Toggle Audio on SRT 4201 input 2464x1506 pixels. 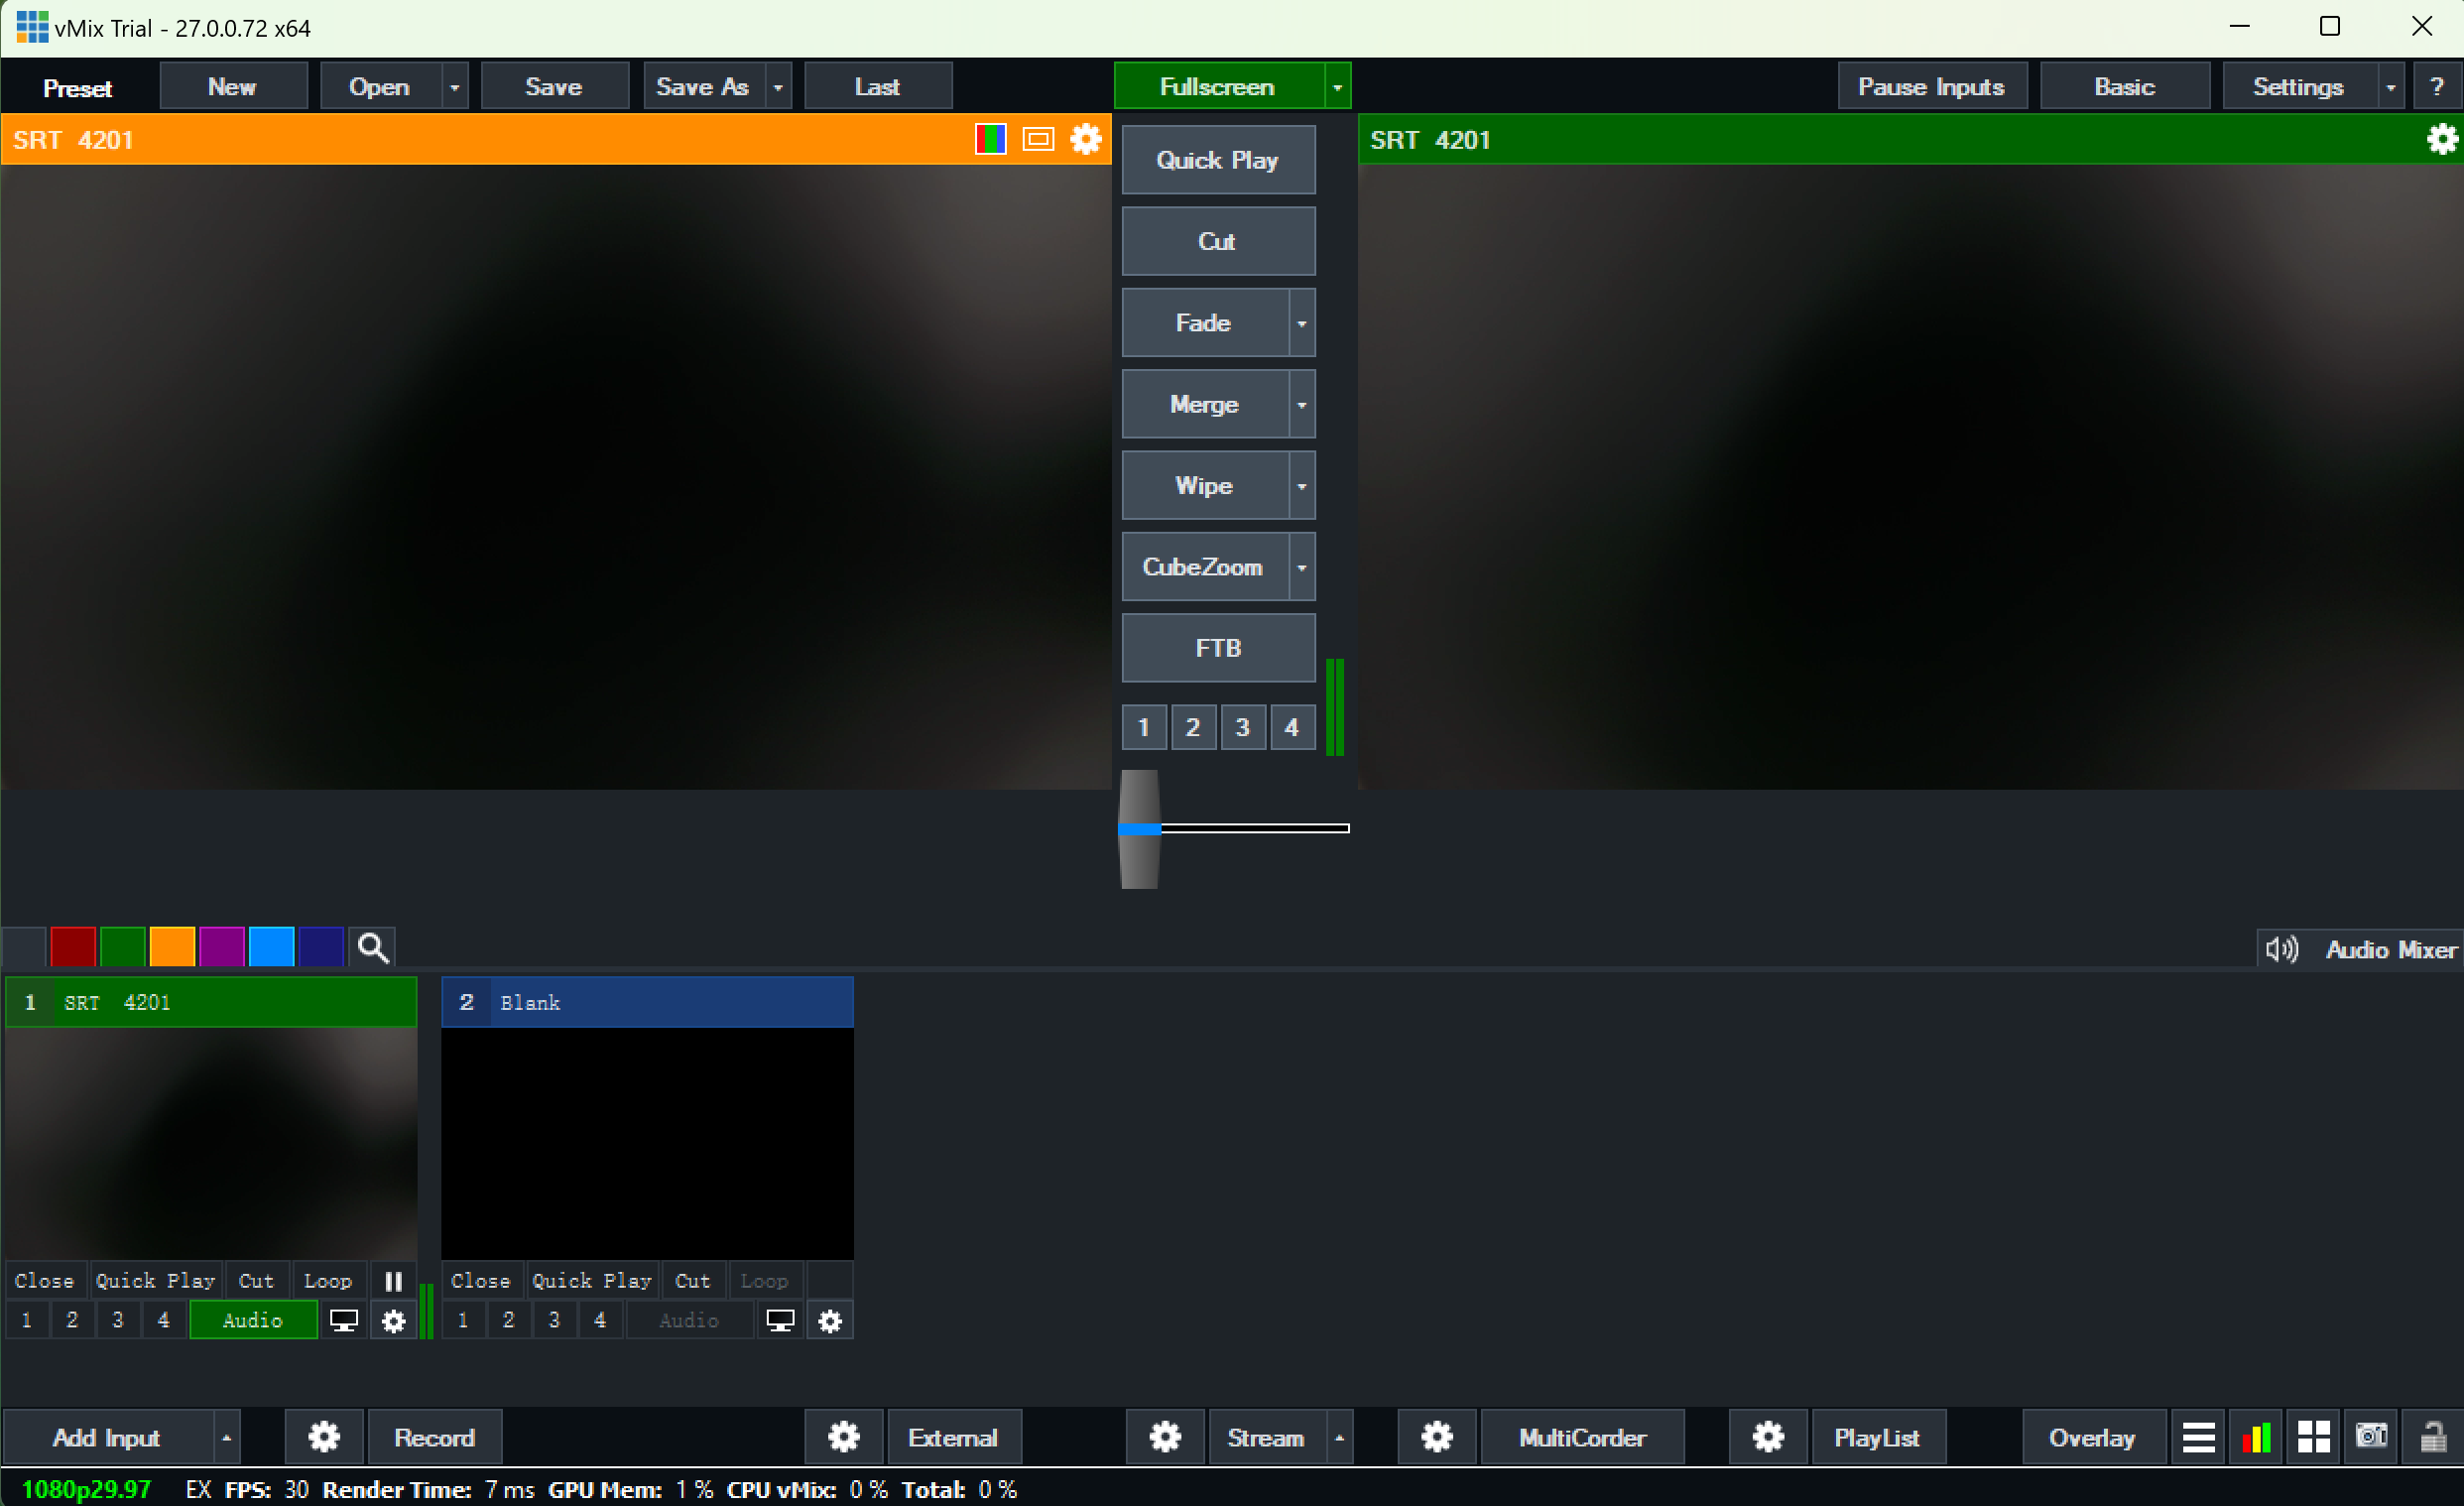pos(253,1320)
